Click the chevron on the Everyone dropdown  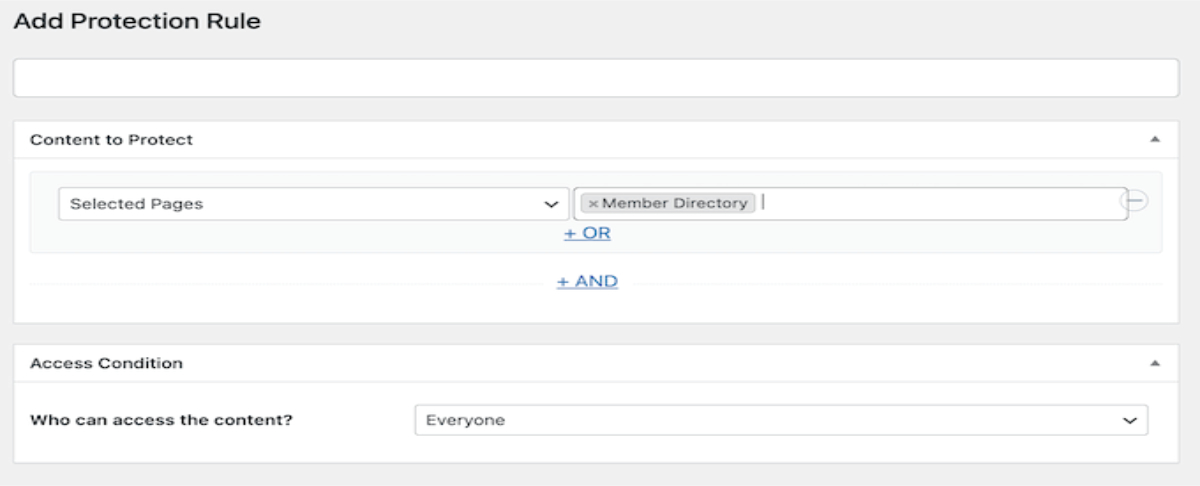click(1130, 421)
